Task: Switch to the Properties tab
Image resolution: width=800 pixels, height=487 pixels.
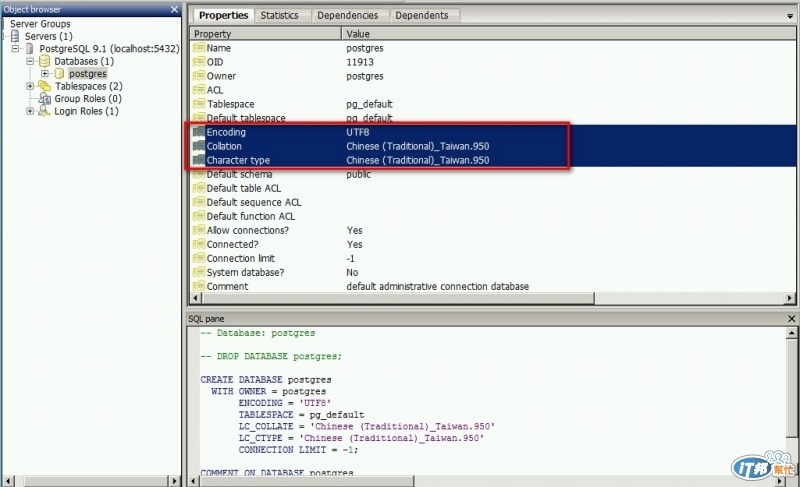Action: coord(223,15)
